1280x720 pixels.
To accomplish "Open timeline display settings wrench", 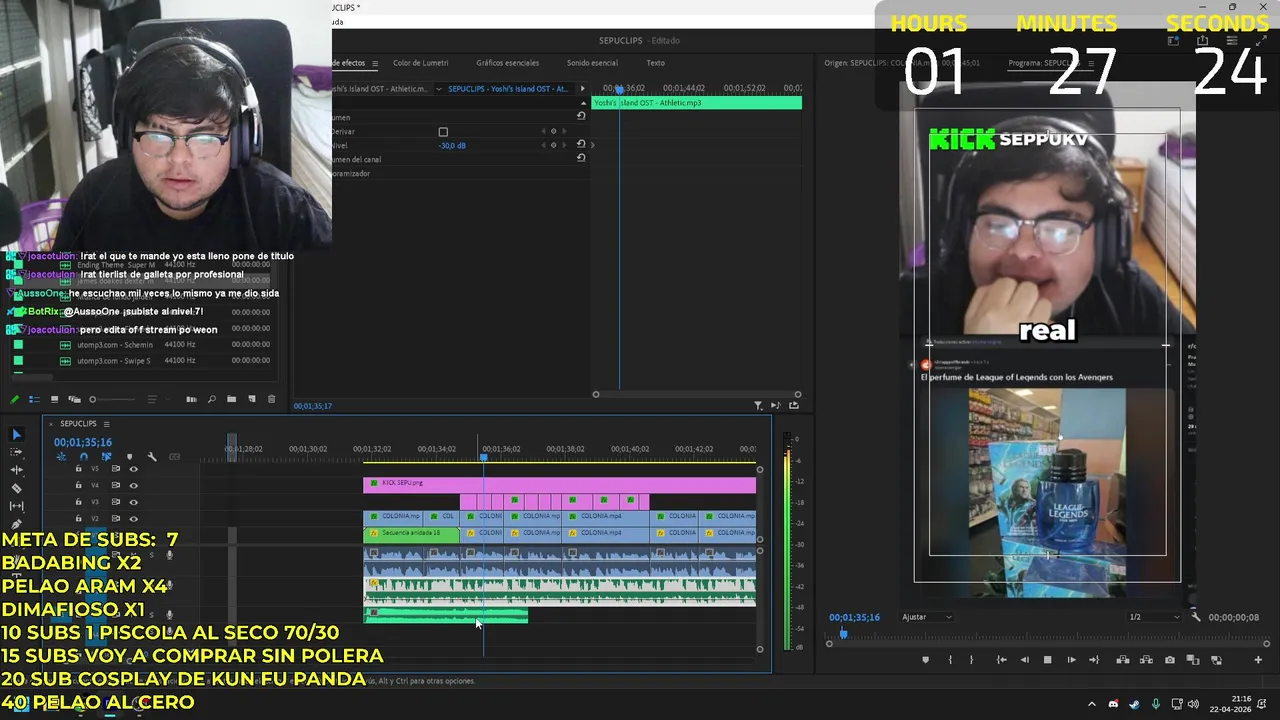I will pyautogui.click(x=152, y=457).
